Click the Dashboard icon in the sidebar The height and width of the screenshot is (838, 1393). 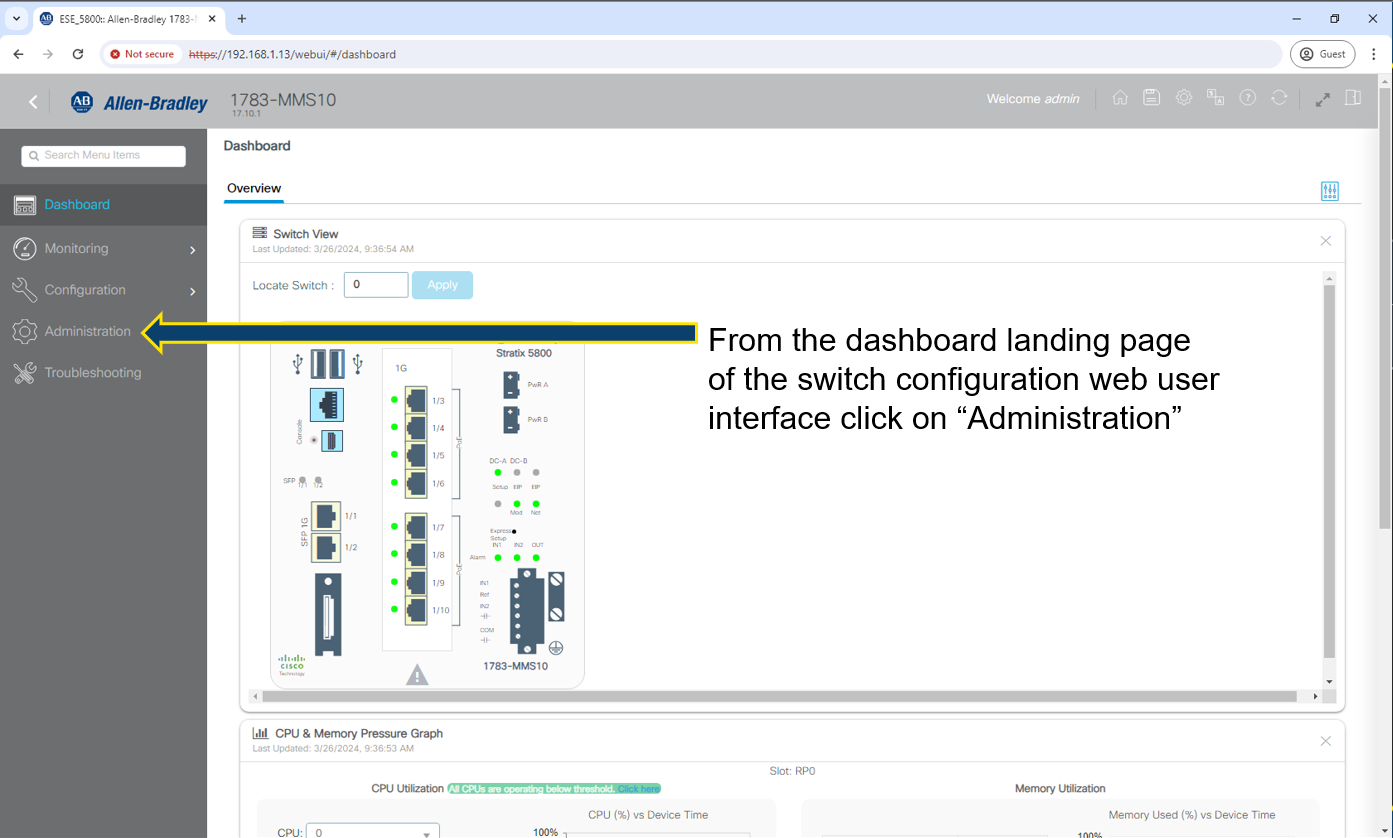[x=24, y=205]
